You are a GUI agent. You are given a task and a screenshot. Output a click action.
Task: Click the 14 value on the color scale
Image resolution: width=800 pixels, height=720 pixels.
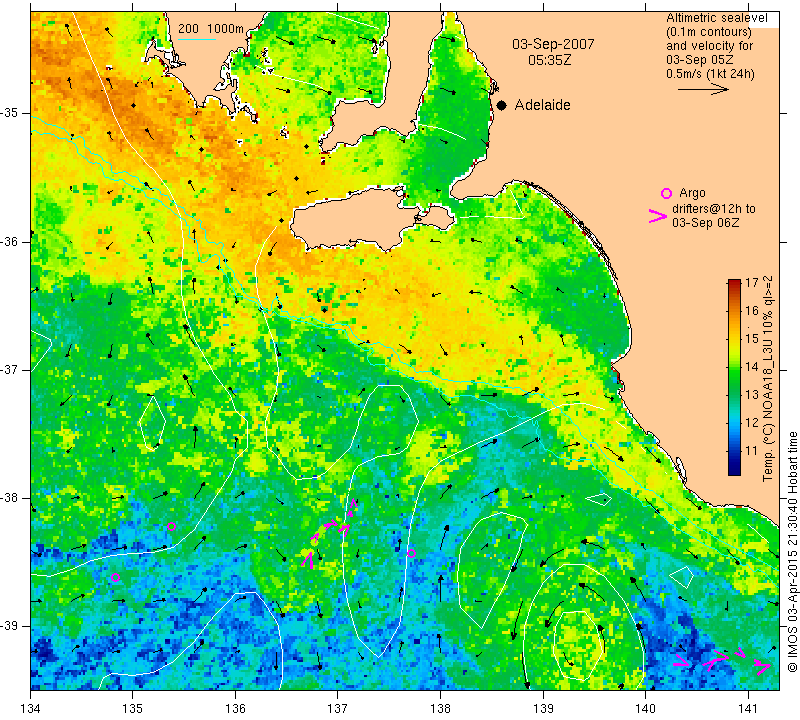click(x=752, y=366)
